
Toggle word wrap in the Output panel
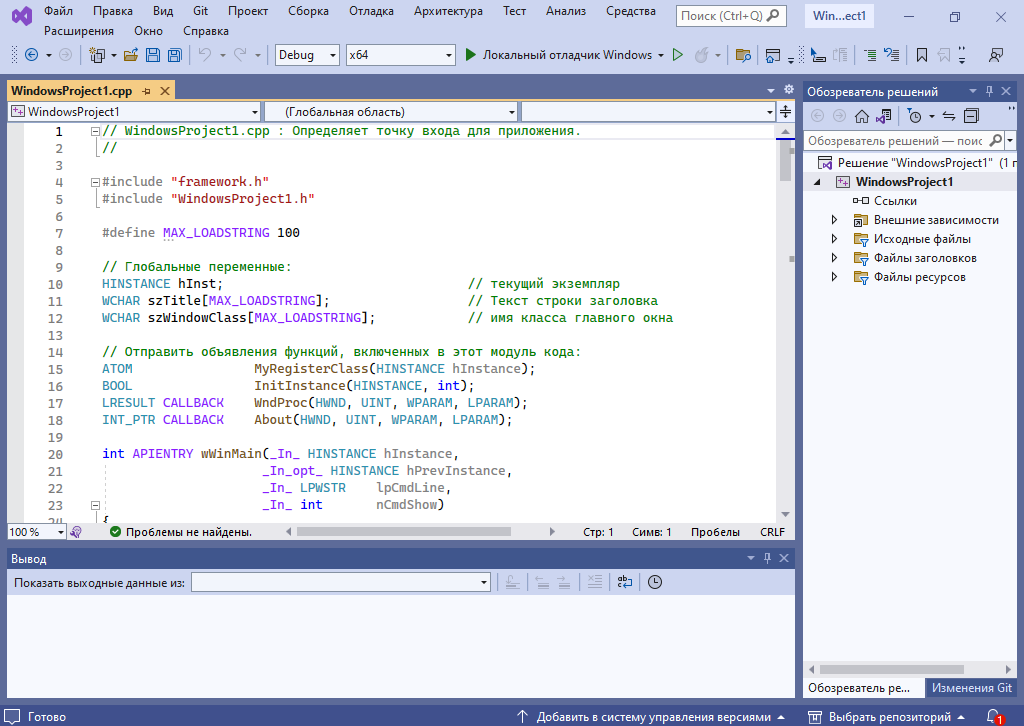pyautogui.click(x=624, y=582)
